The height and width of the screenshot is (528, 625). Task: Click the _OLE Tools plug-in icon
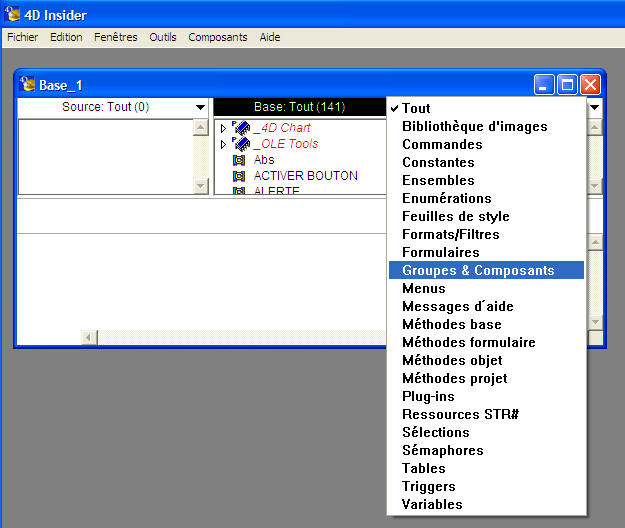pyautogui.click(x=240, y=144)
